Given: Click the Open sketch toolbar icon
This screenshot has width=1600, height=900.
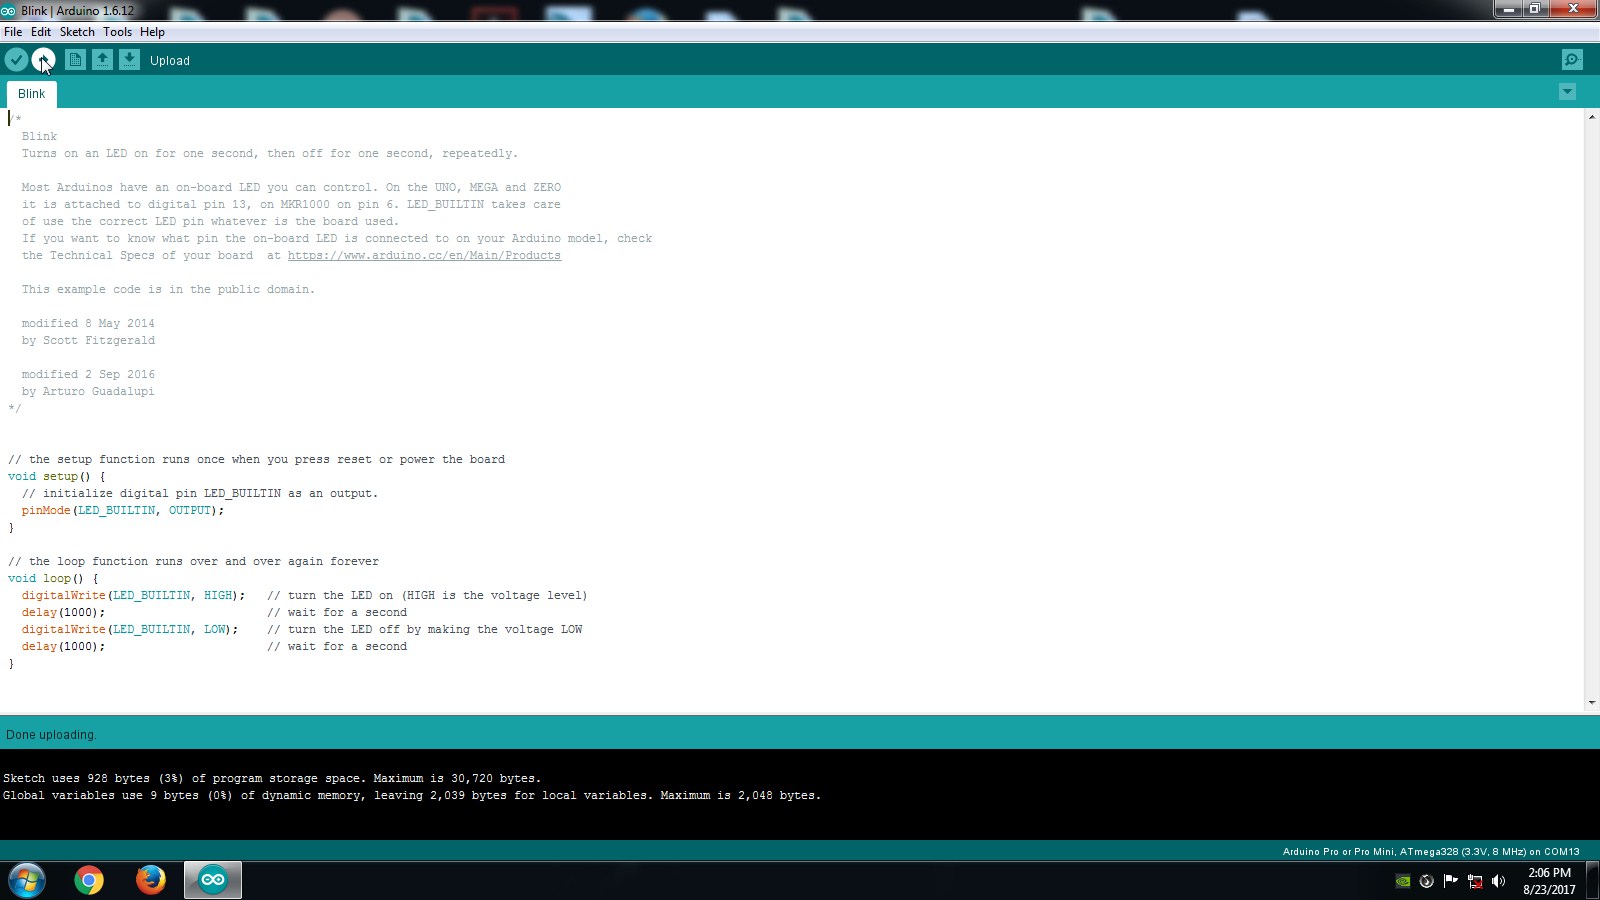Looking at the screenshot, I should (102, 60).
